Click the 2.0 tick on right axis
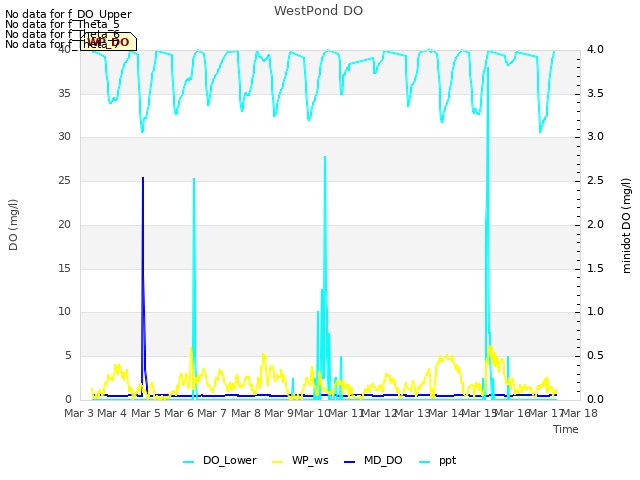The height and width of the screenshot is (480, 640). (595, 224)
